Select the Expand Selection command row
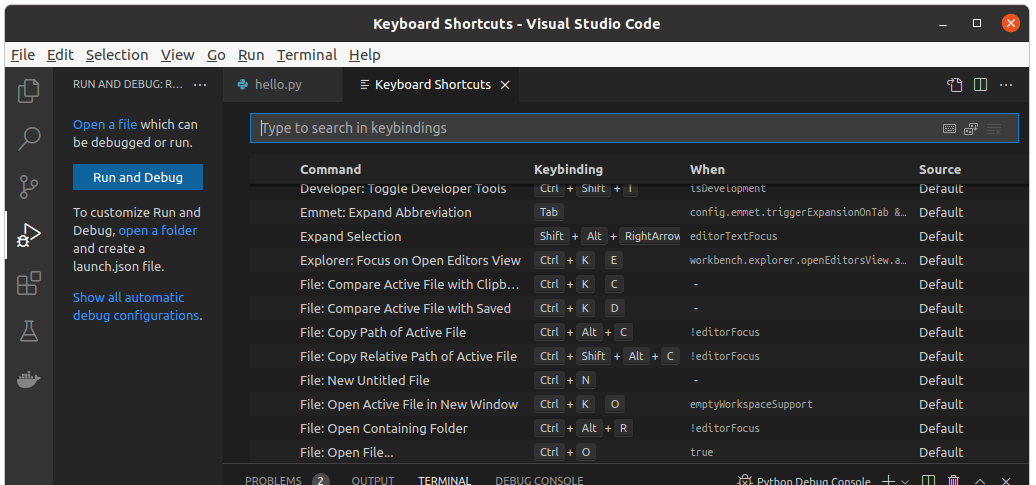1036x485 pixels. [634, 237]
